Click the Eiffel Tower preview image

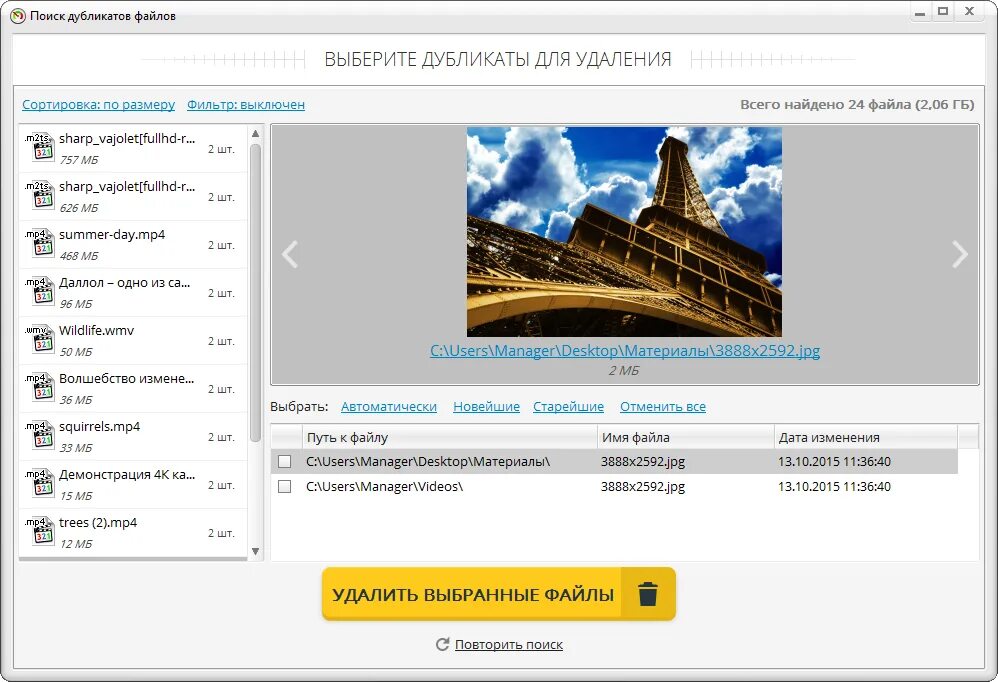click(x=624, y=232)
